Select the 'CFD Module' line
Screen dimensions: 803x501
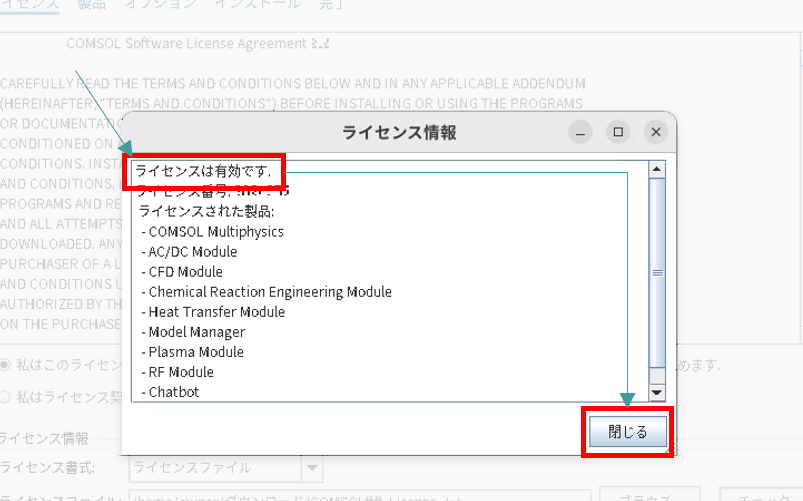click(182, 272)
